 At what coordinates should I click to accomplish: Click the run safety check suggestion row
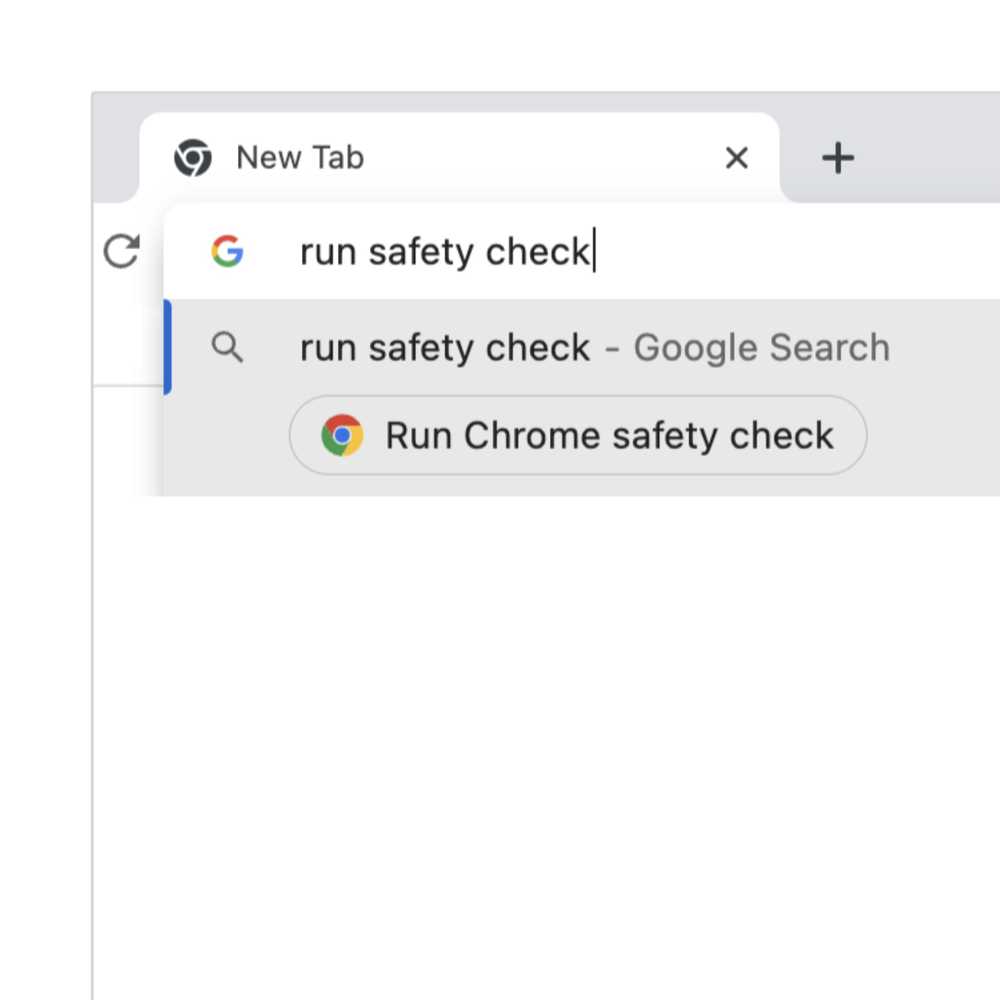pyautogui.click(x=500, y=347)
